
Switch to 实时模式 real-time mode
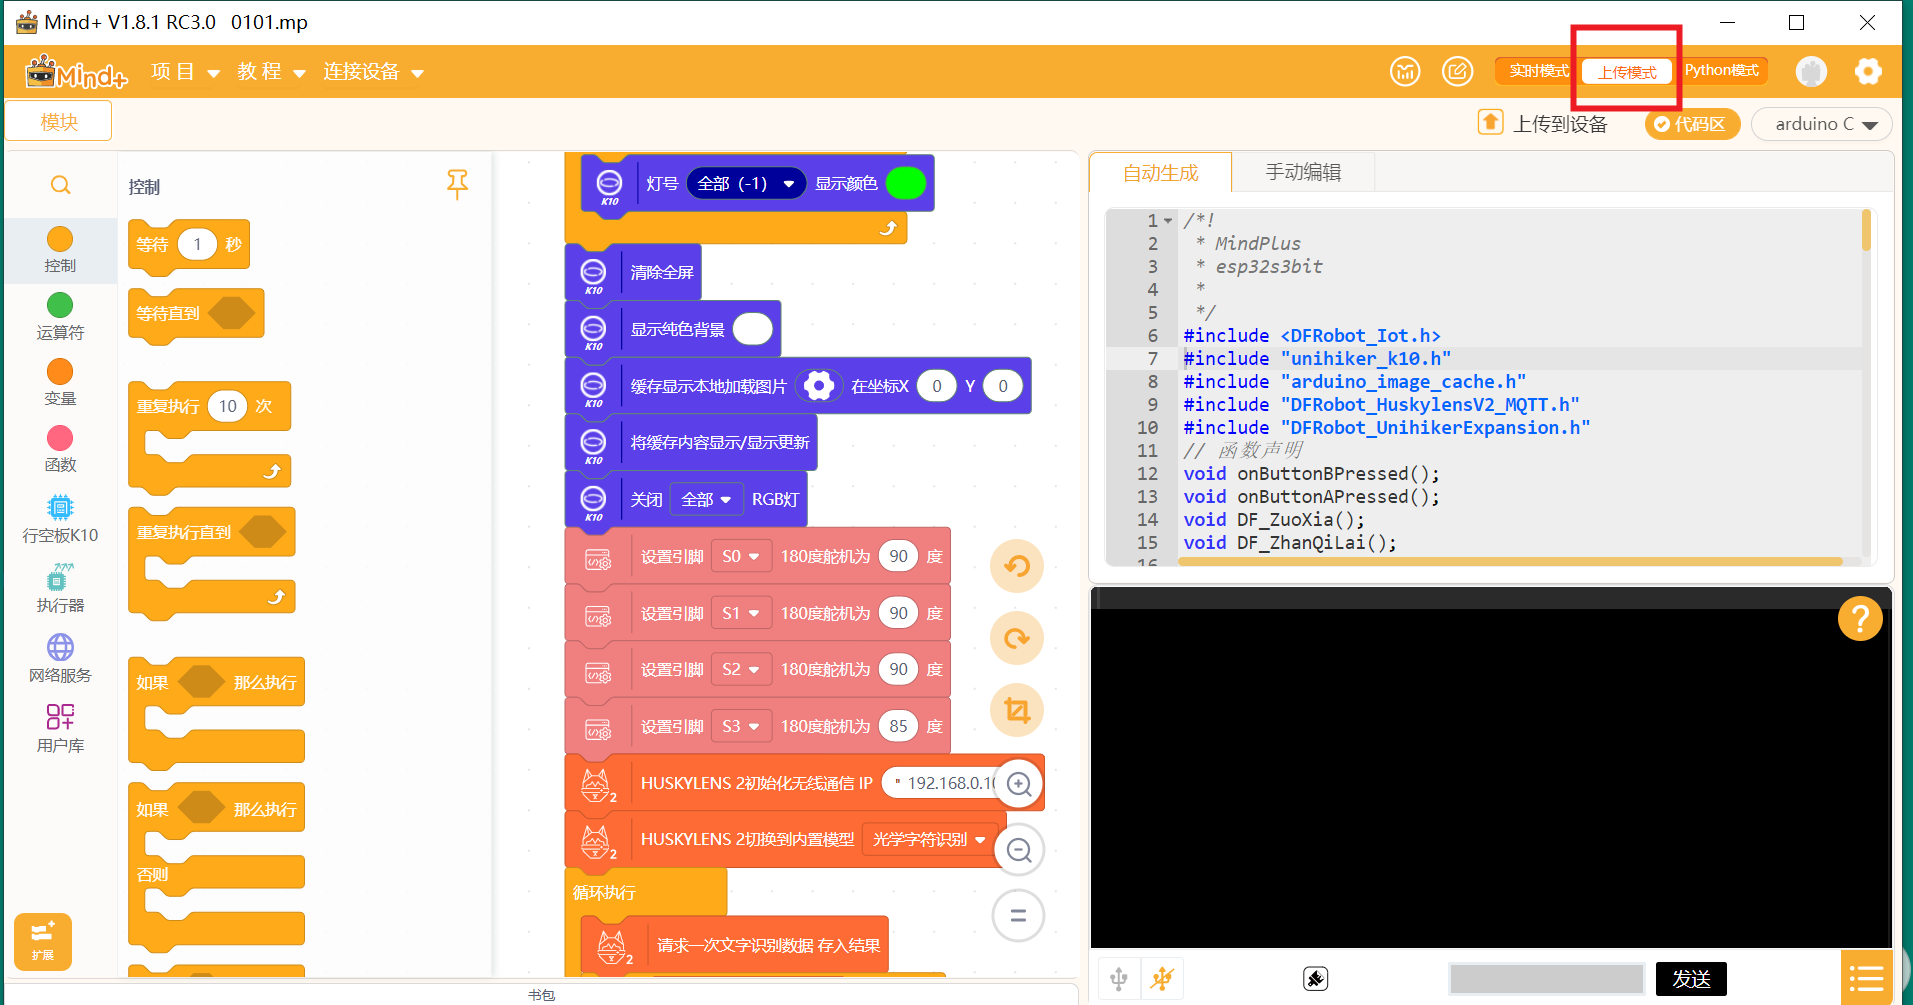coord(1538,71)
